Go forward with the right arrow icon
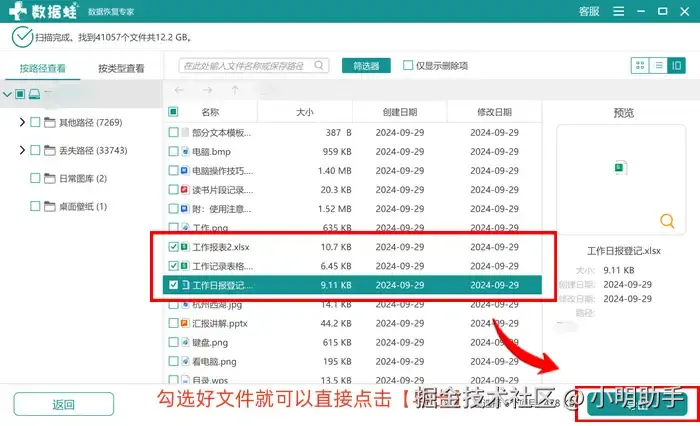Screen dimensions: 700x426 pos(207,90)
